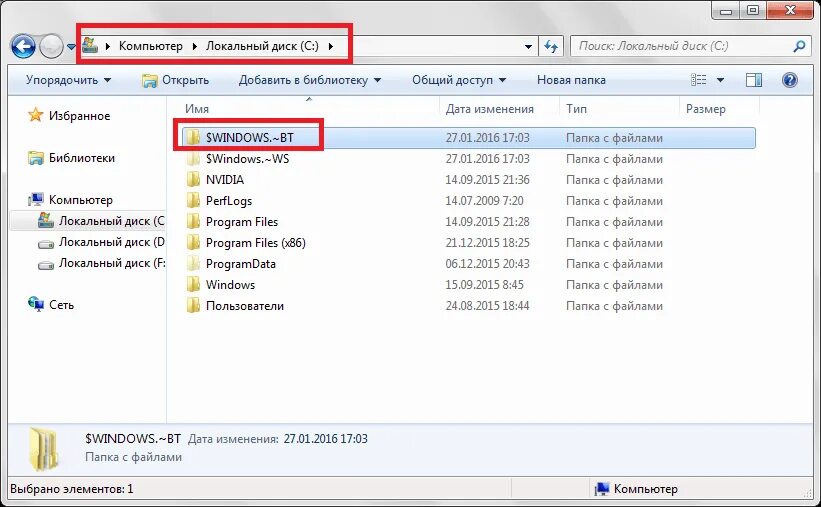Click the Сеть network icon

[x=36, y=304]
